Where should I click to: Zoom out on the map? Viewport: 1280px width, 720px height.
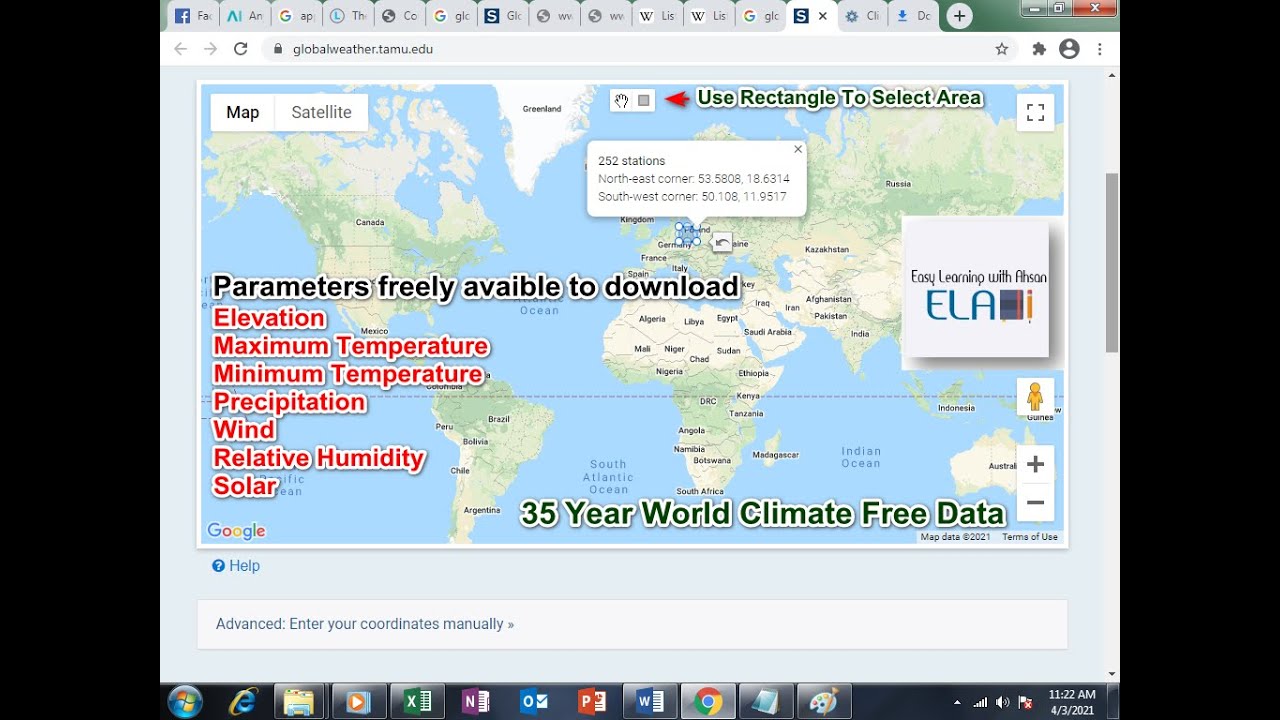1035,503
